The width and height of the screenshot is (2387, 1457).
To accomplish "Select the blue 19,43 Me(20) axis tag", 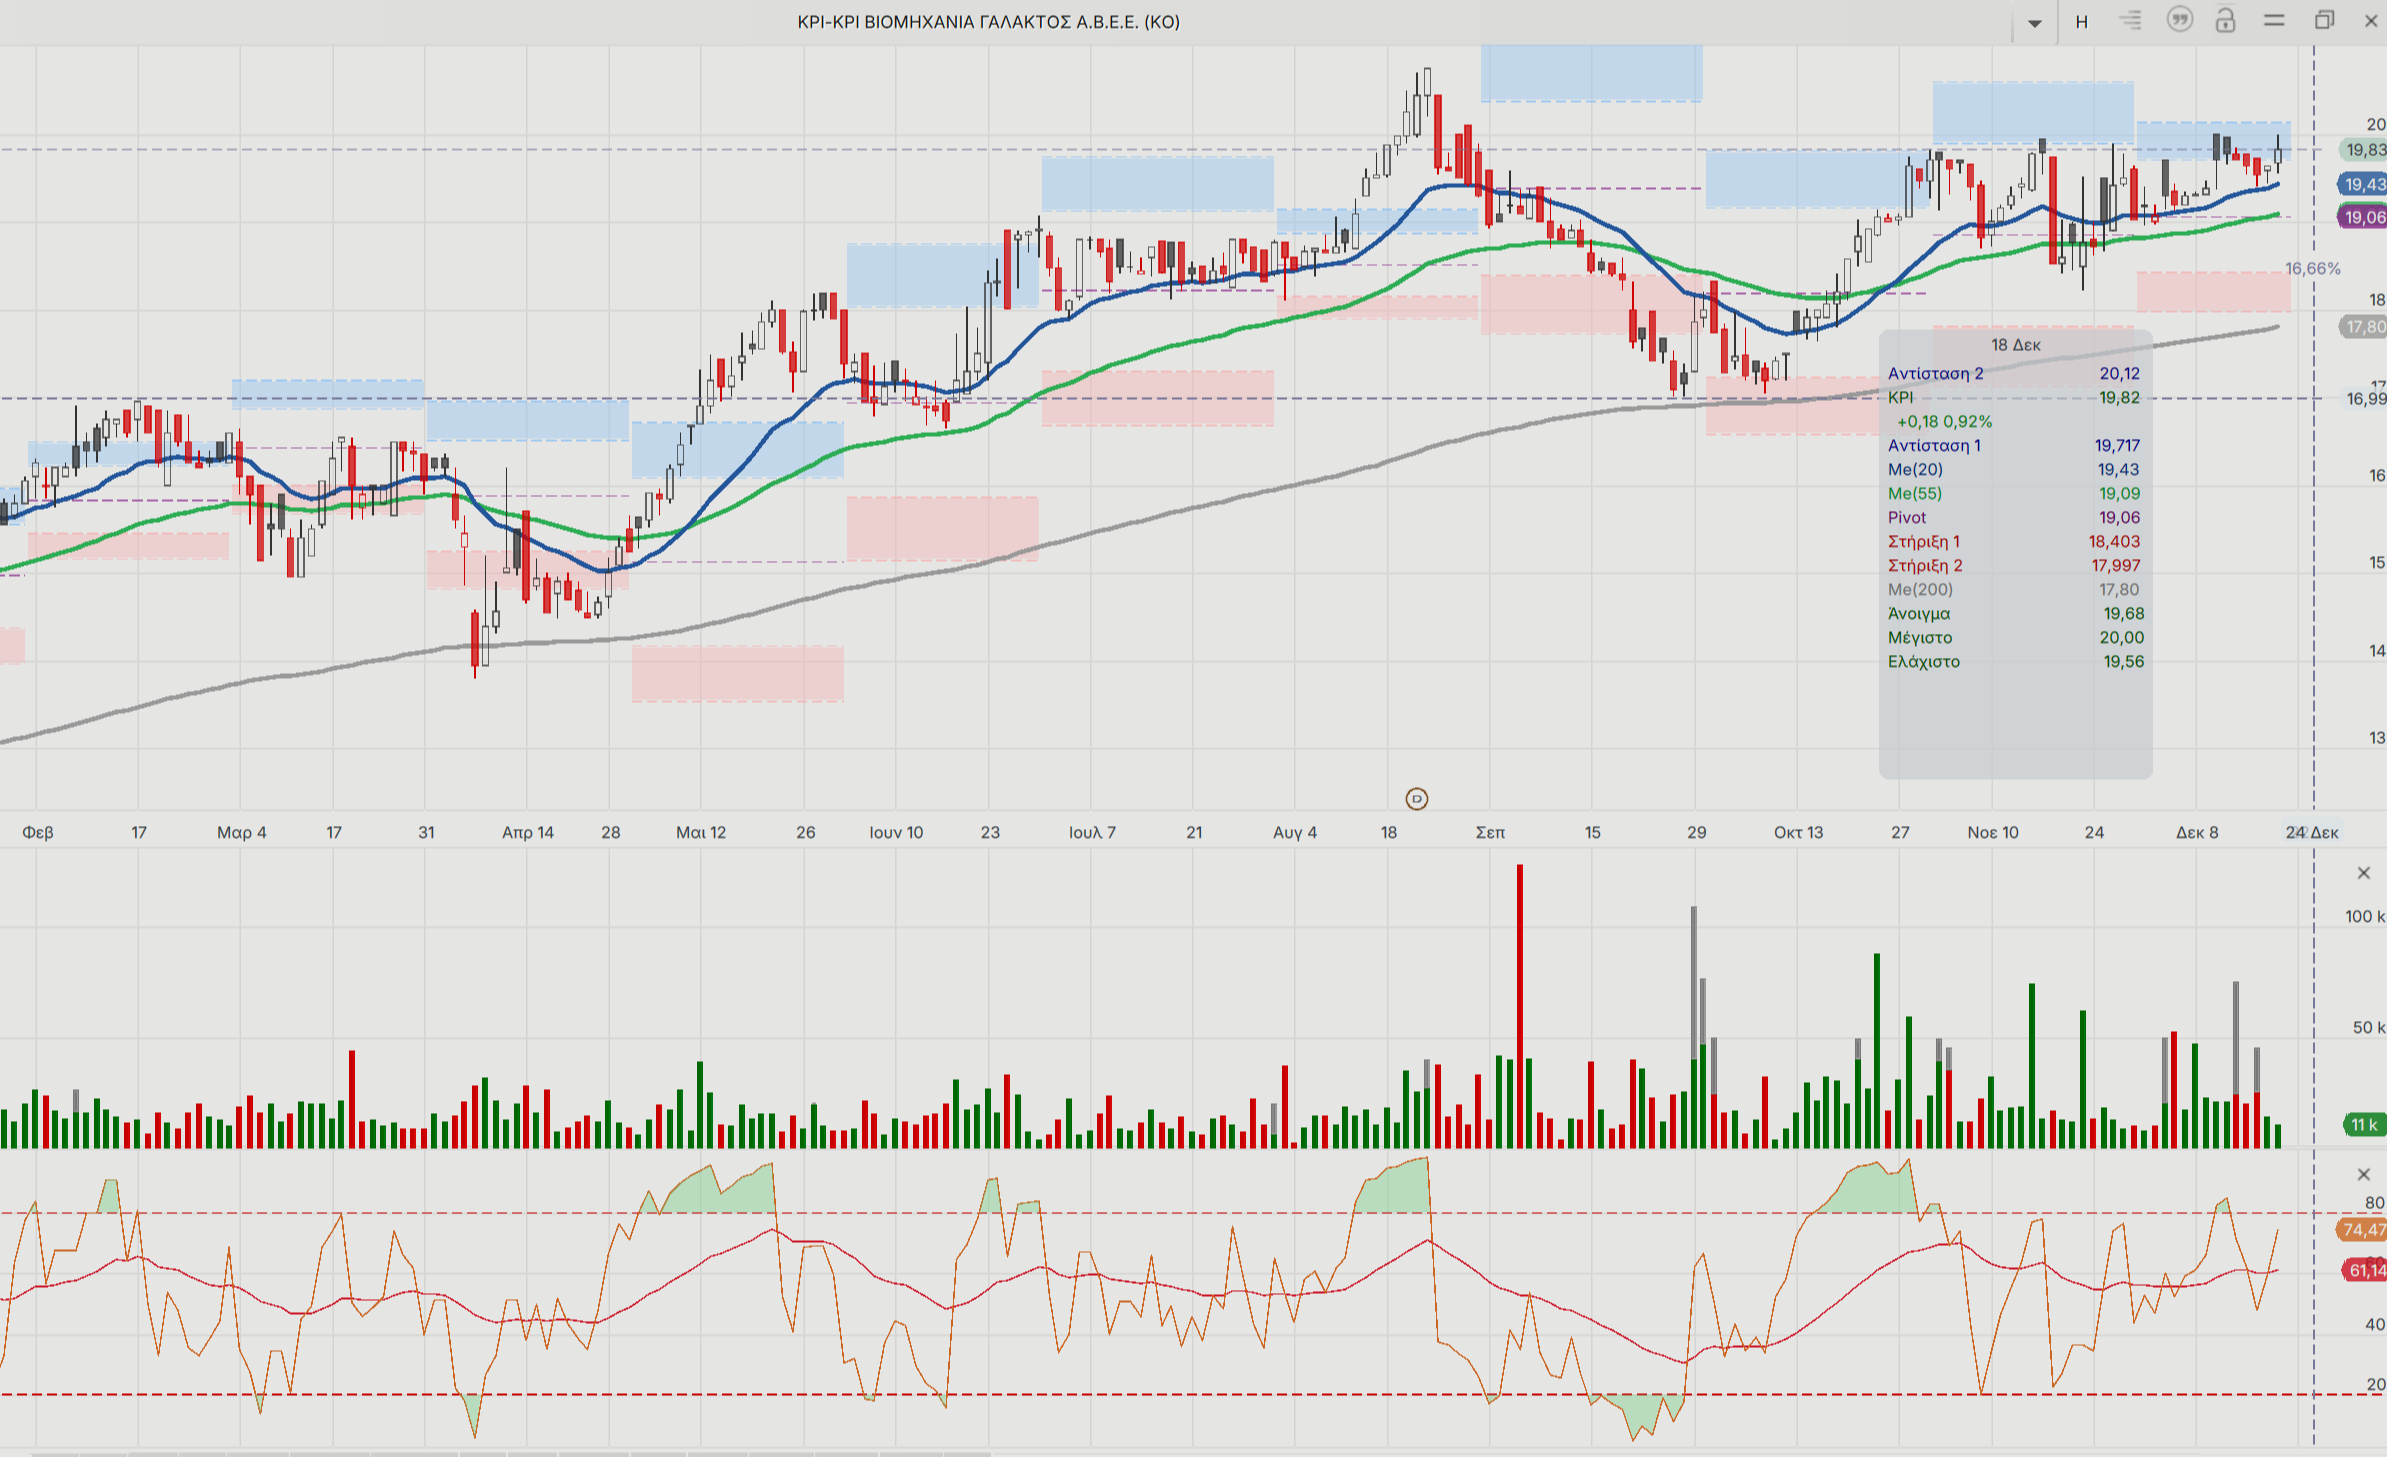I will (2363, 184).
